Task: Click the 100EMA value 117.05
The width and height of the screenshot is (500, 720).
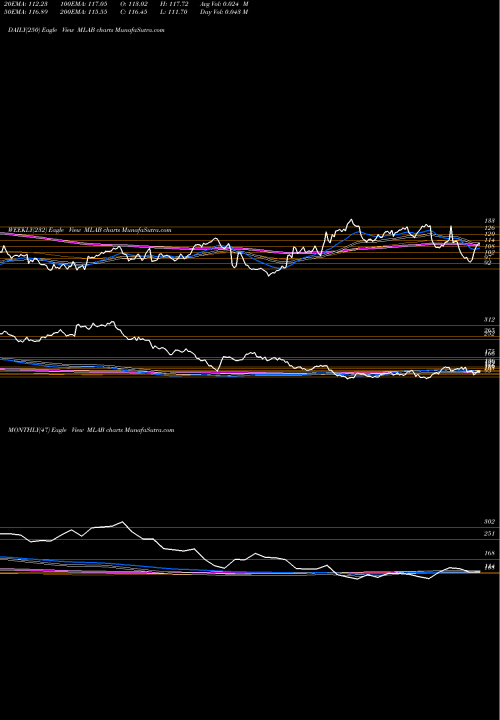Action: [84, 4]
